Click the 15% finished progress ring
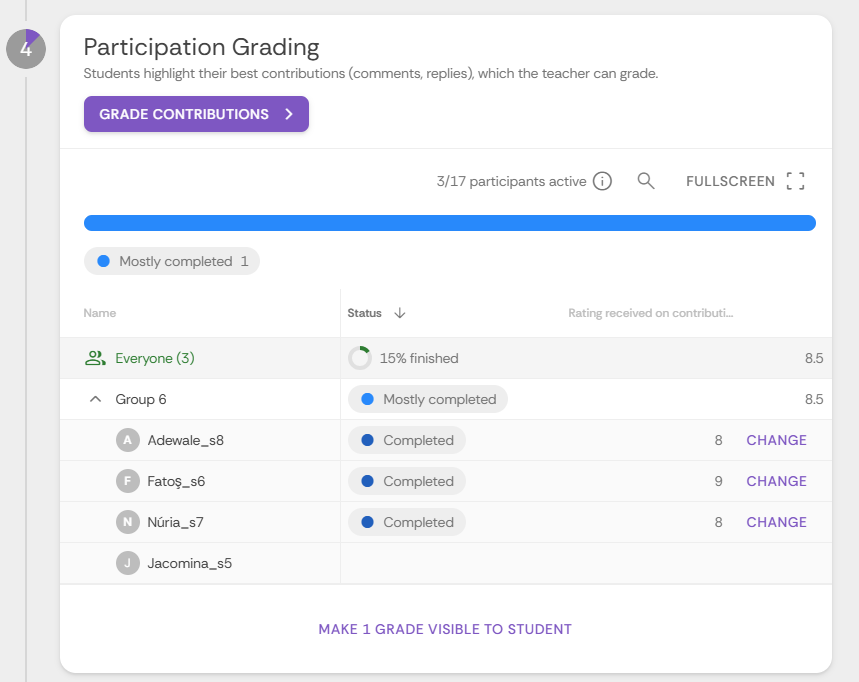The height and width of the screenshot is (682, 859). (360, 358)
